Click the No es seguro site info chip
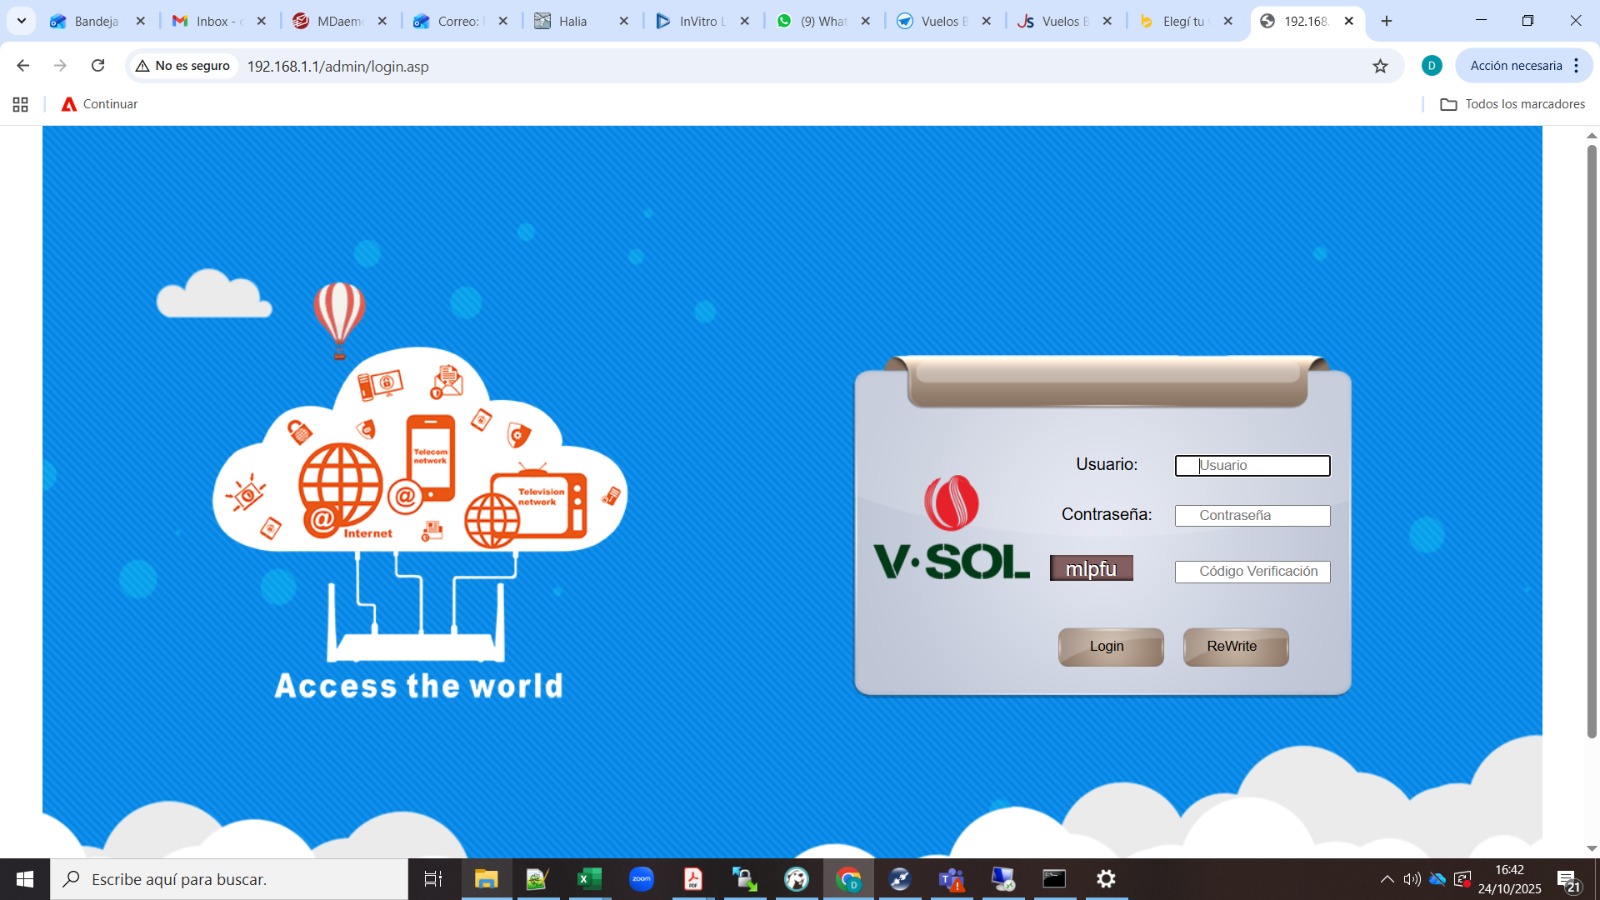1600x900 pixels. click(183, 66)
